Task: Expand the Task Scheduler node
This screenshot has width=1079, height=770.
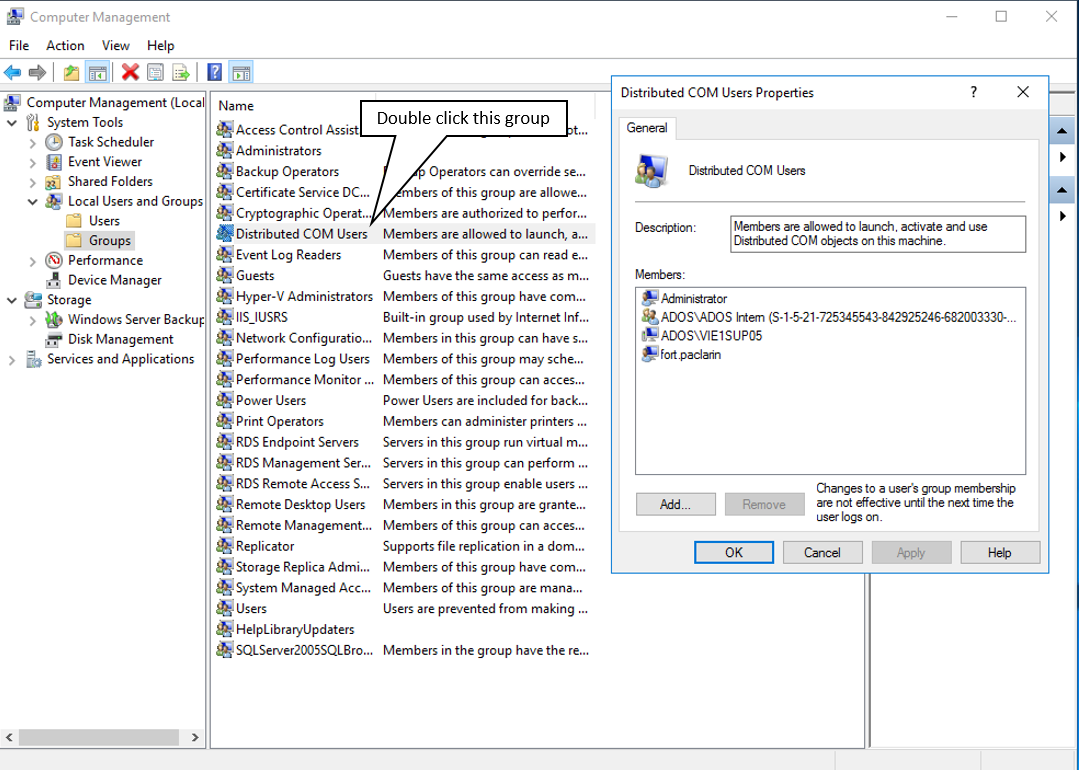Action: [33, 142]
